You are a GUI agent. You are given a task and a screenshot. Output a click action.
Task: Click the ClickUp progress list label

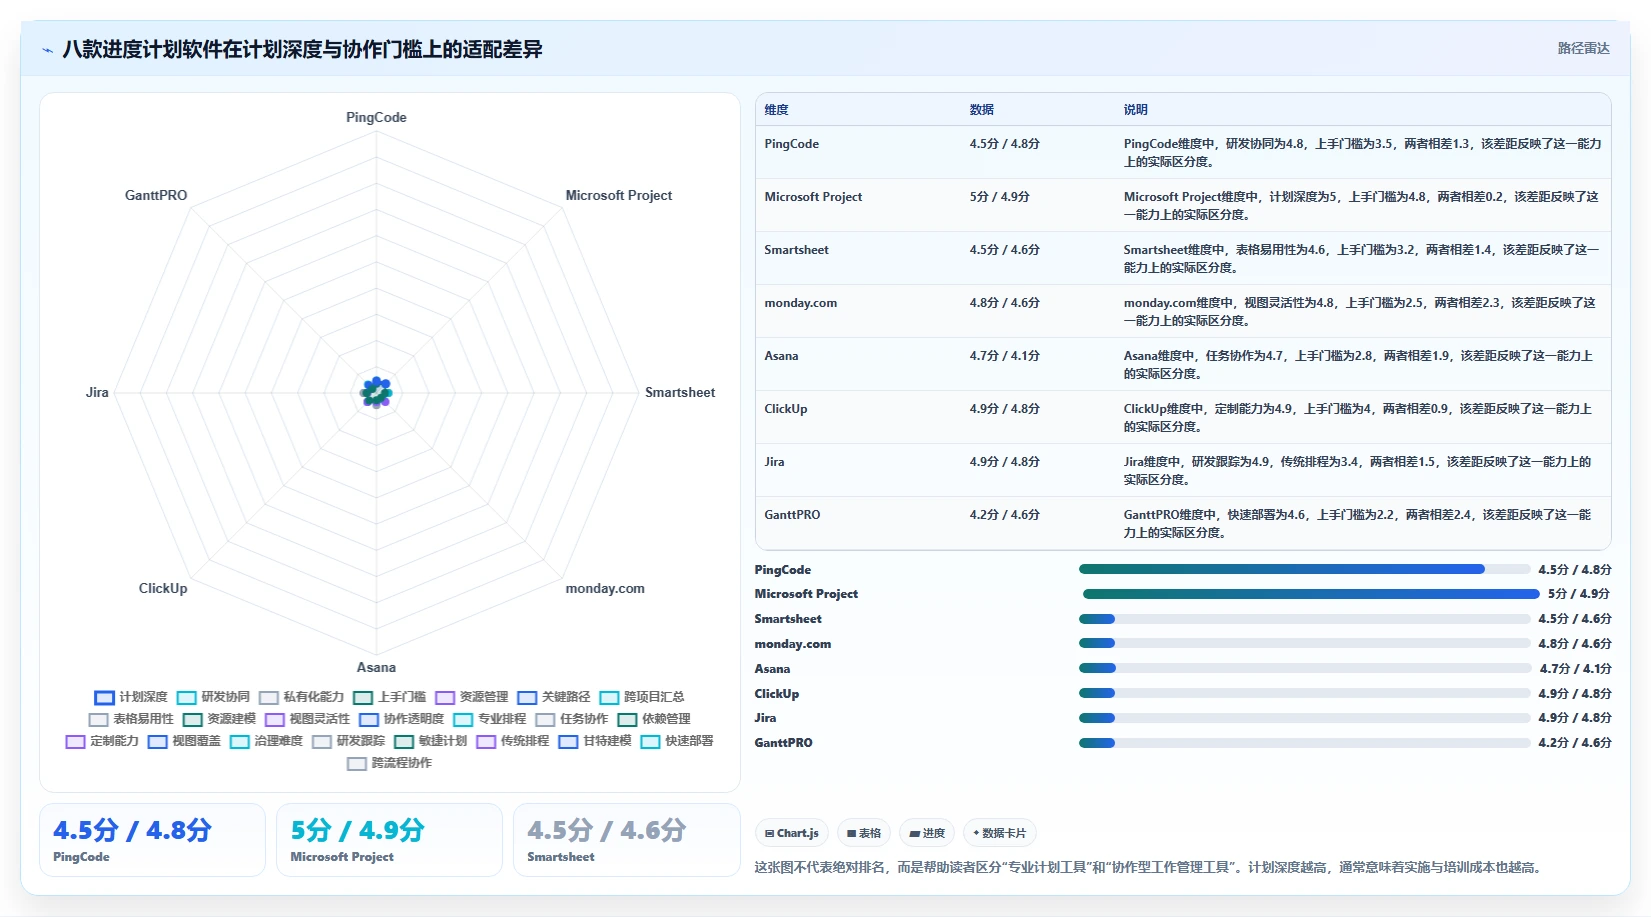point(776,694)
